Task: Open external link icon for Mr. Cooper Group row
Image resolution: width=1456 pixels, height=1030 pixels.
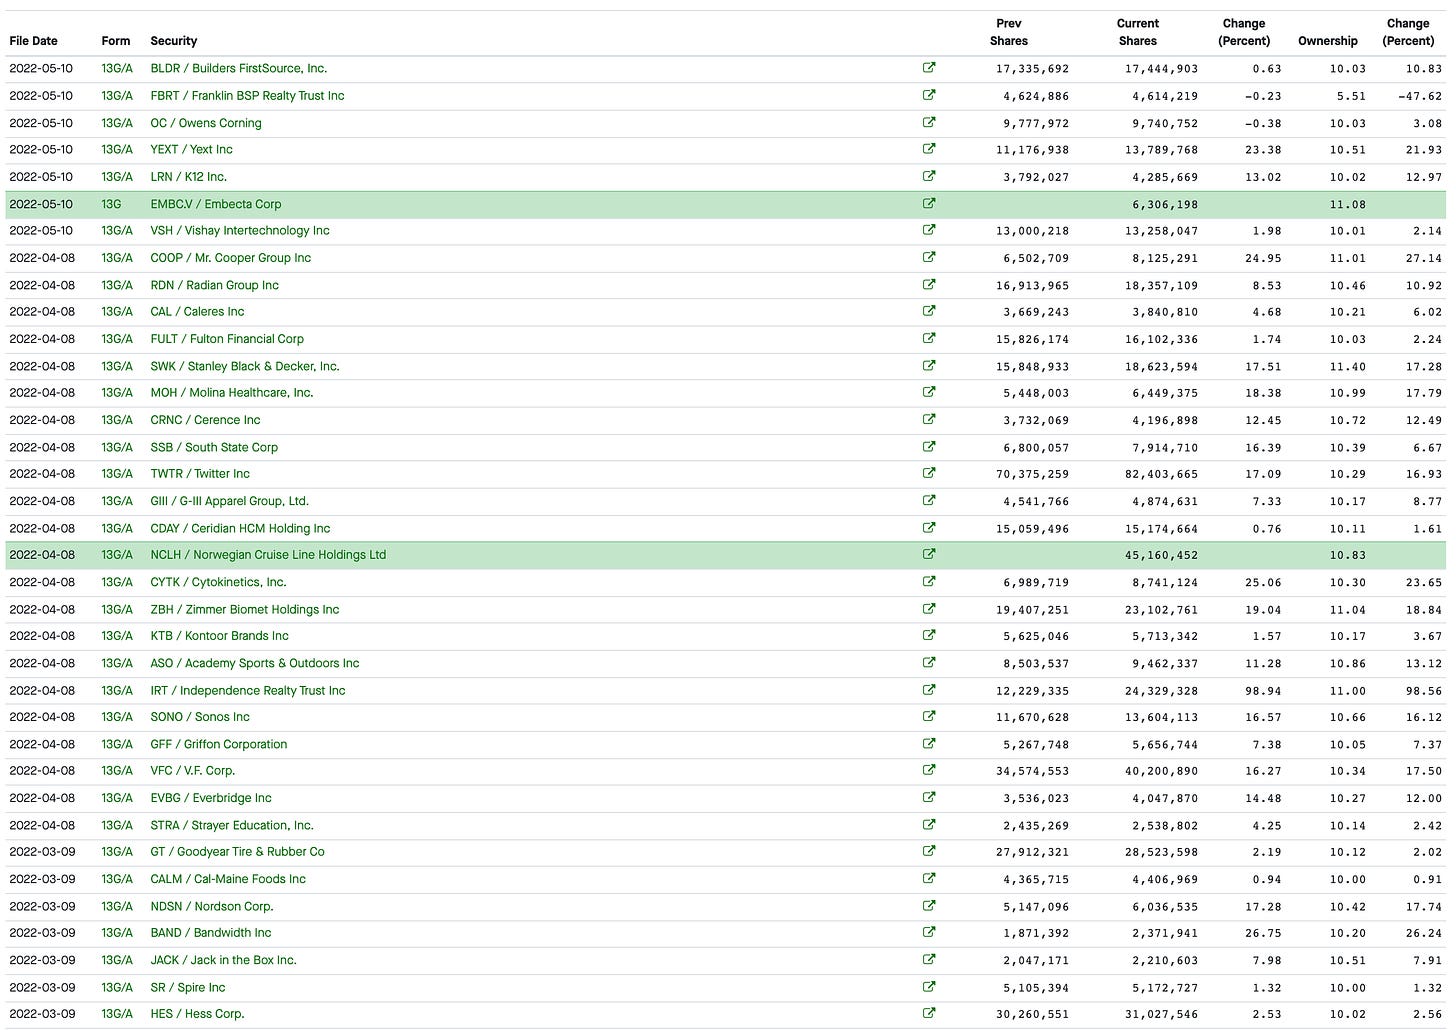Action: tap(929, 257)
